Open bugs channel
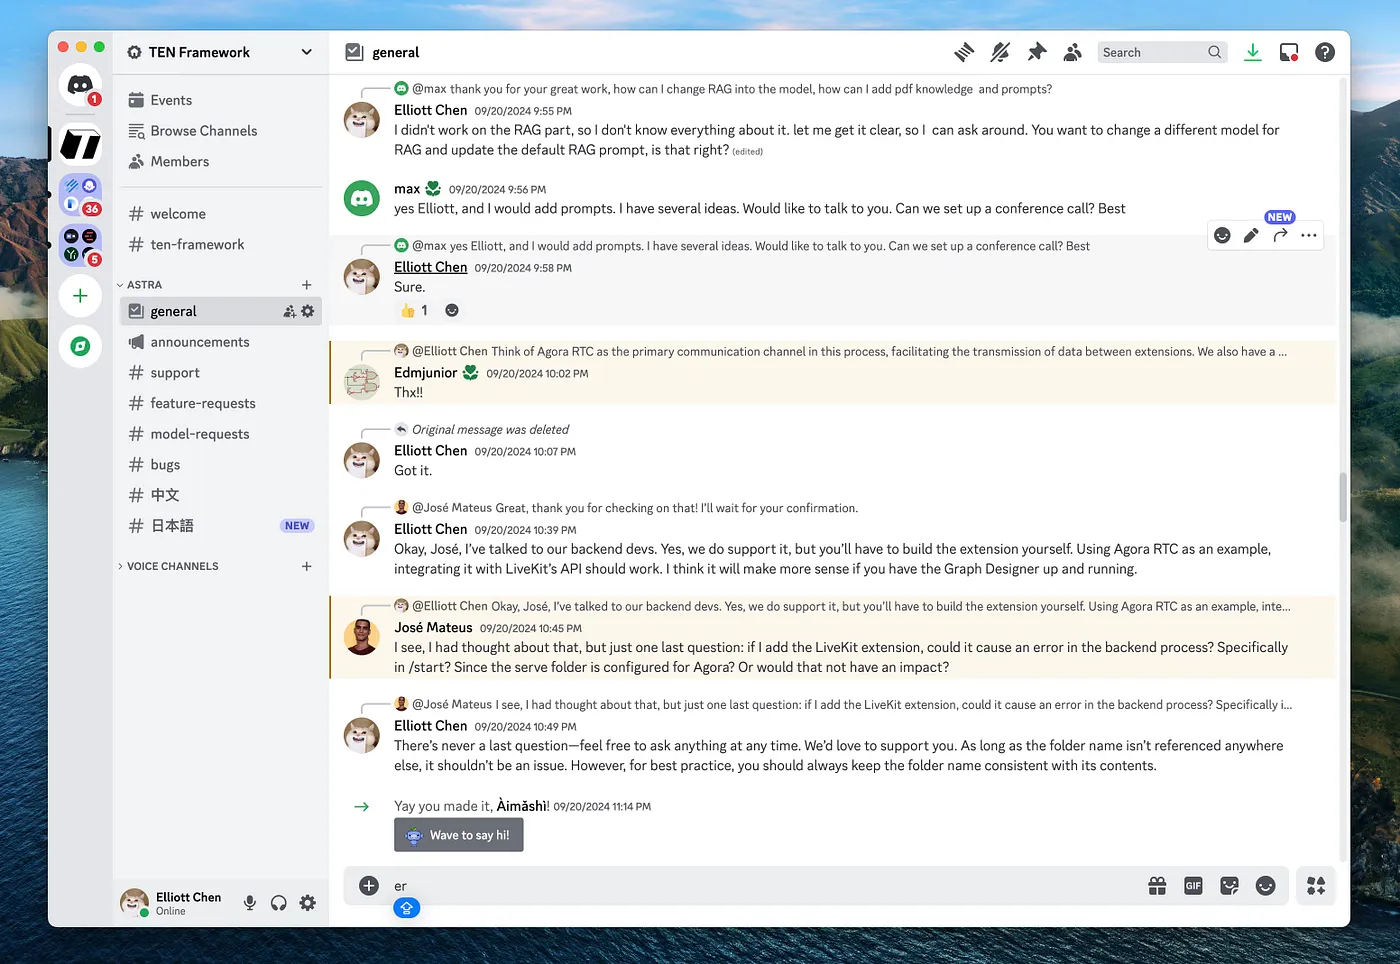This screenshot has height=964, width=1400. point(220,465)
